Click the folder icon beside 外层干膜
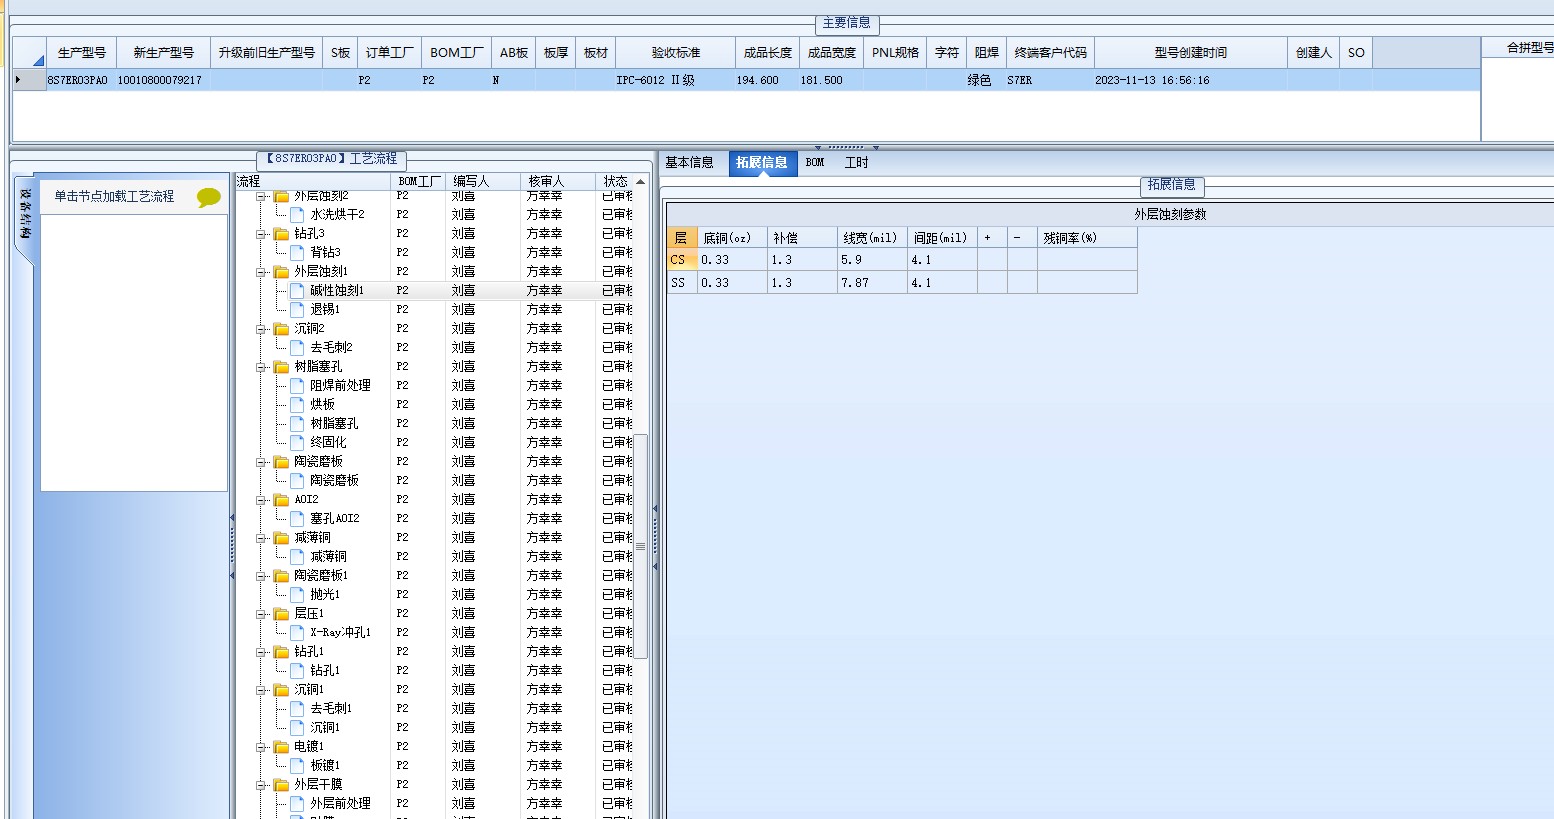The height and width of the screenshot is (819, 1554). [282, 785]
